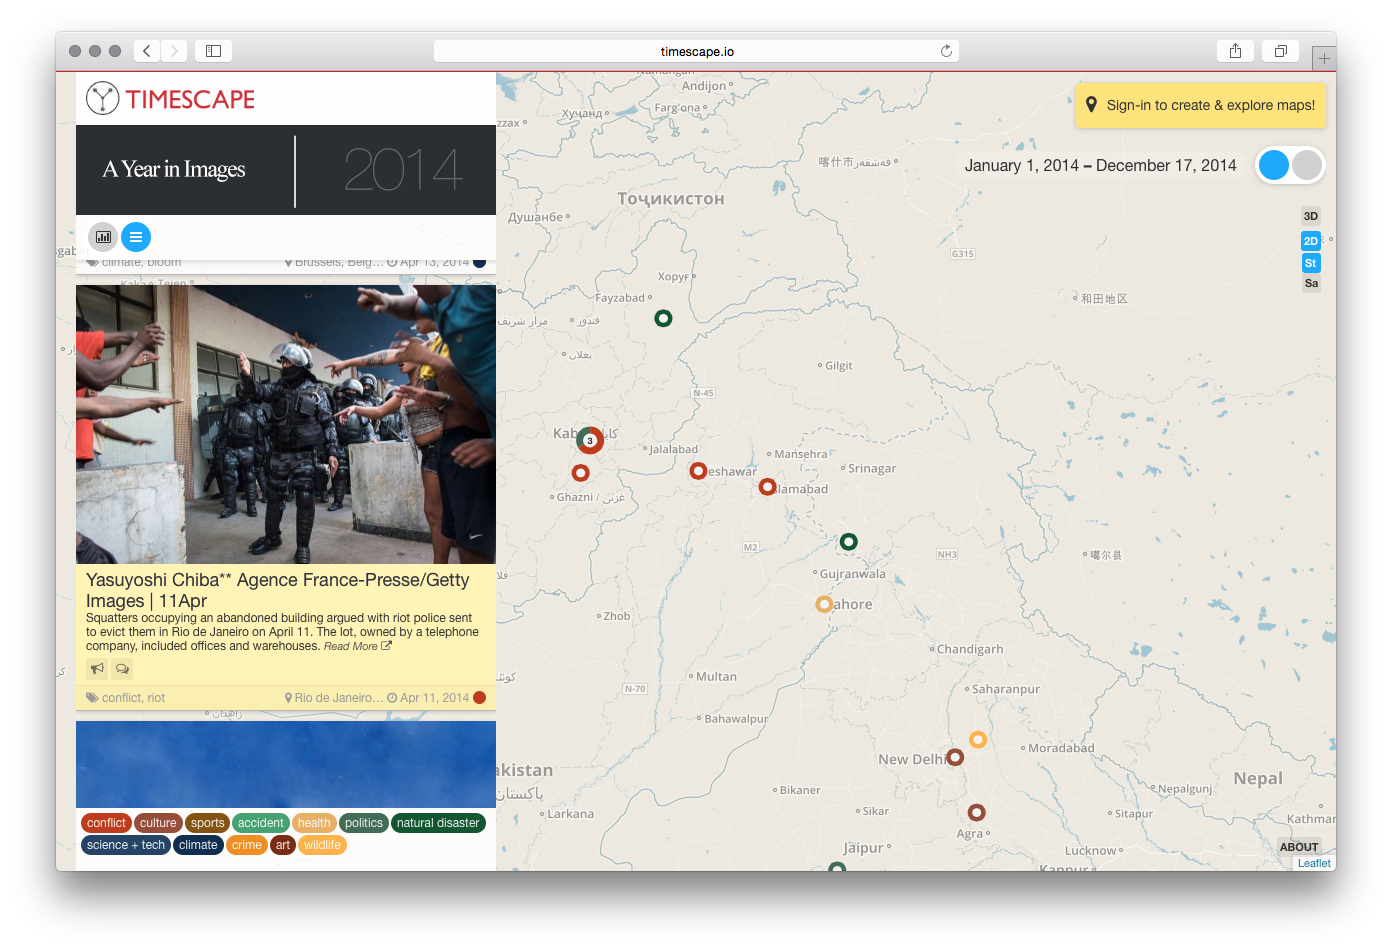
Task: Click the megaphone icon on the Rio post
Action: (97, 669)
